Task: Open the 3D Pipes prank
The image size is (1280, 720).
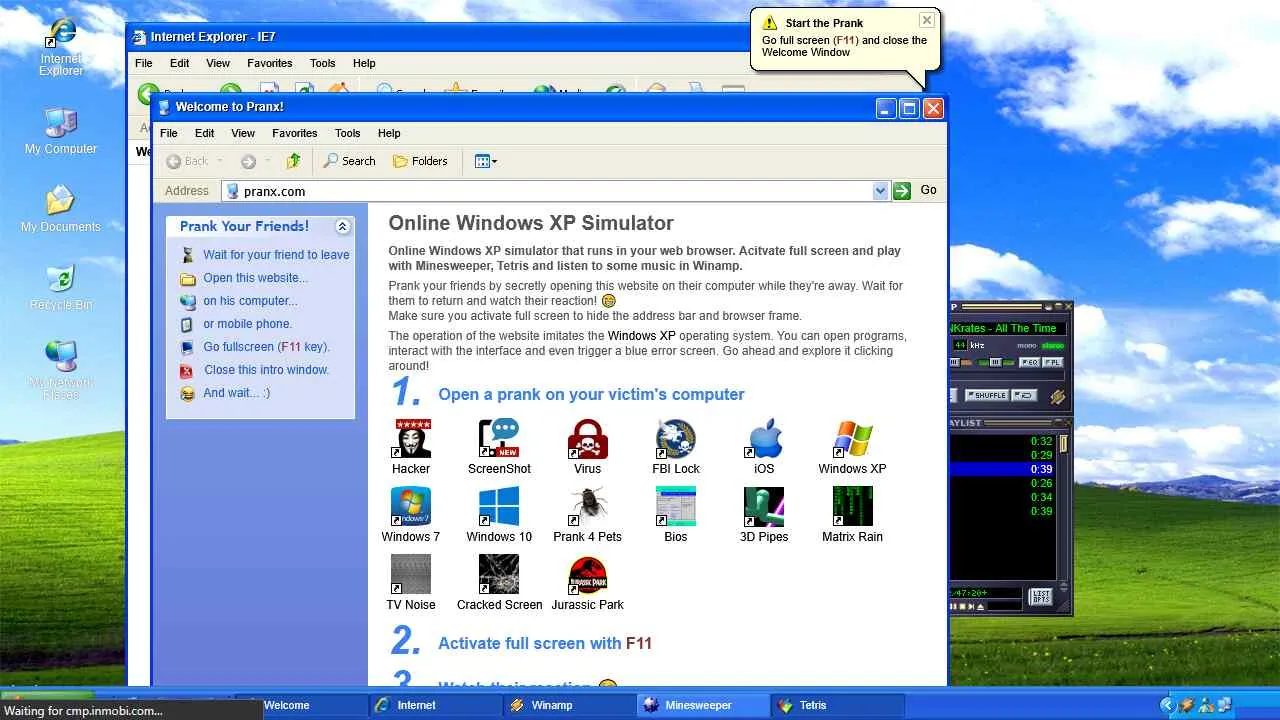Action: click(x=764, y=515)
